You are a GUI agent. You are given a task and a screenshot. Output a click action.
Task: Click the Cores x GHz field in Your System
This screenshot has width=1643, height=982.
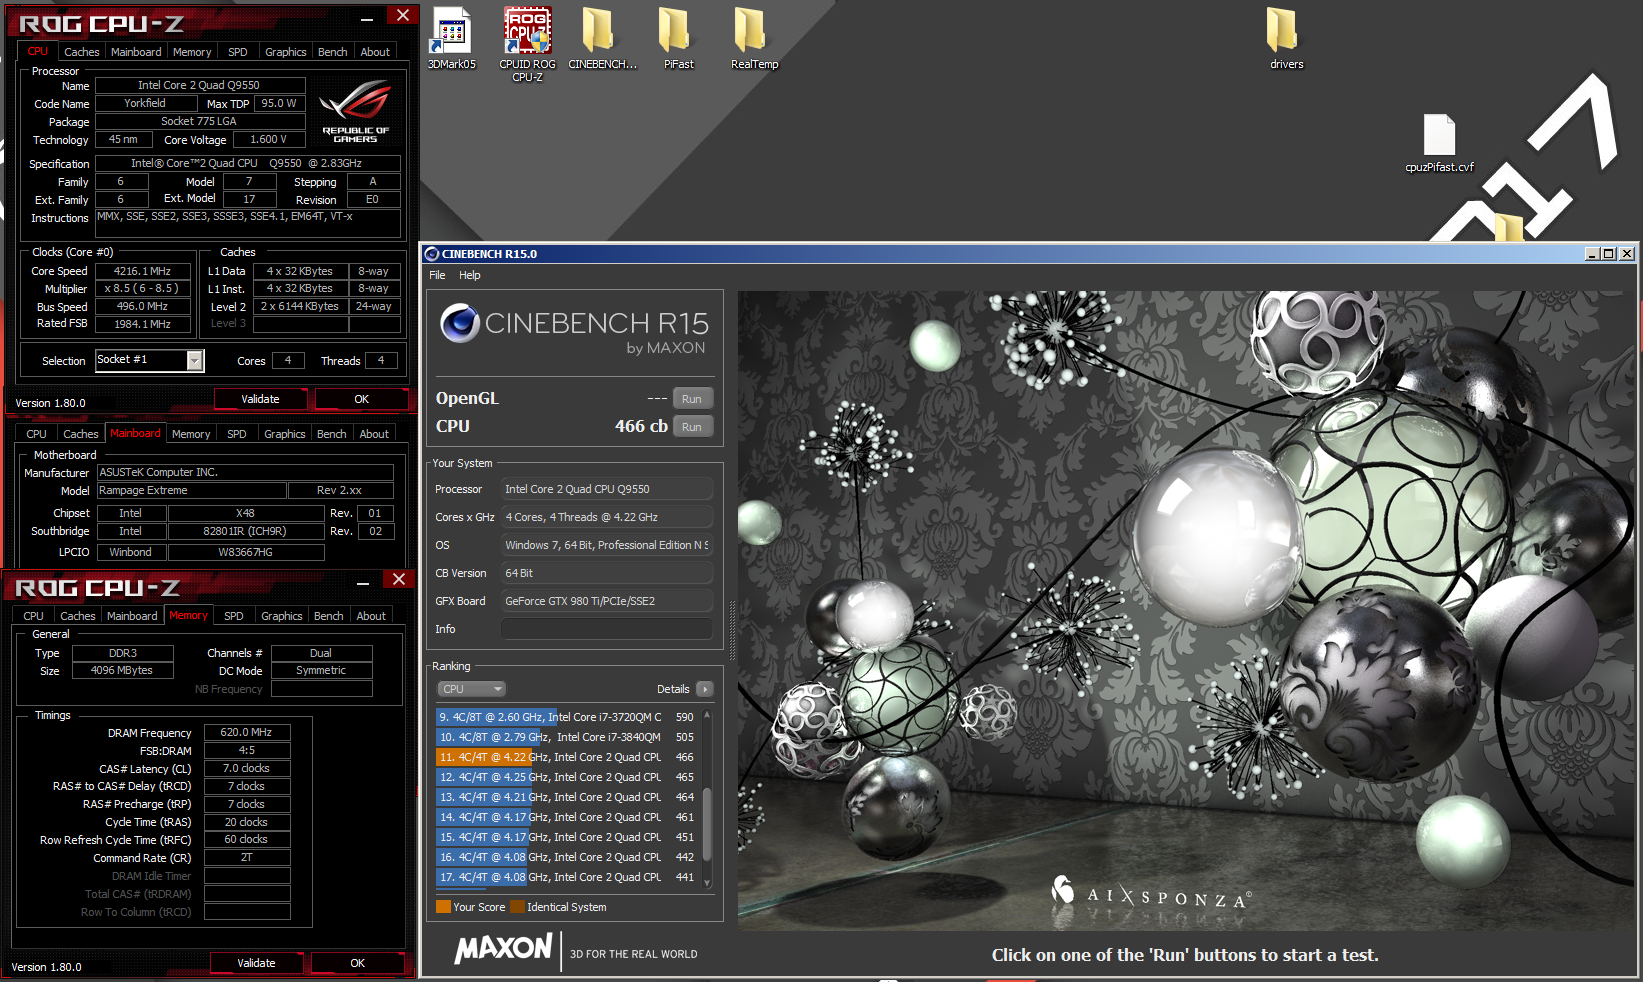point(606,517)
